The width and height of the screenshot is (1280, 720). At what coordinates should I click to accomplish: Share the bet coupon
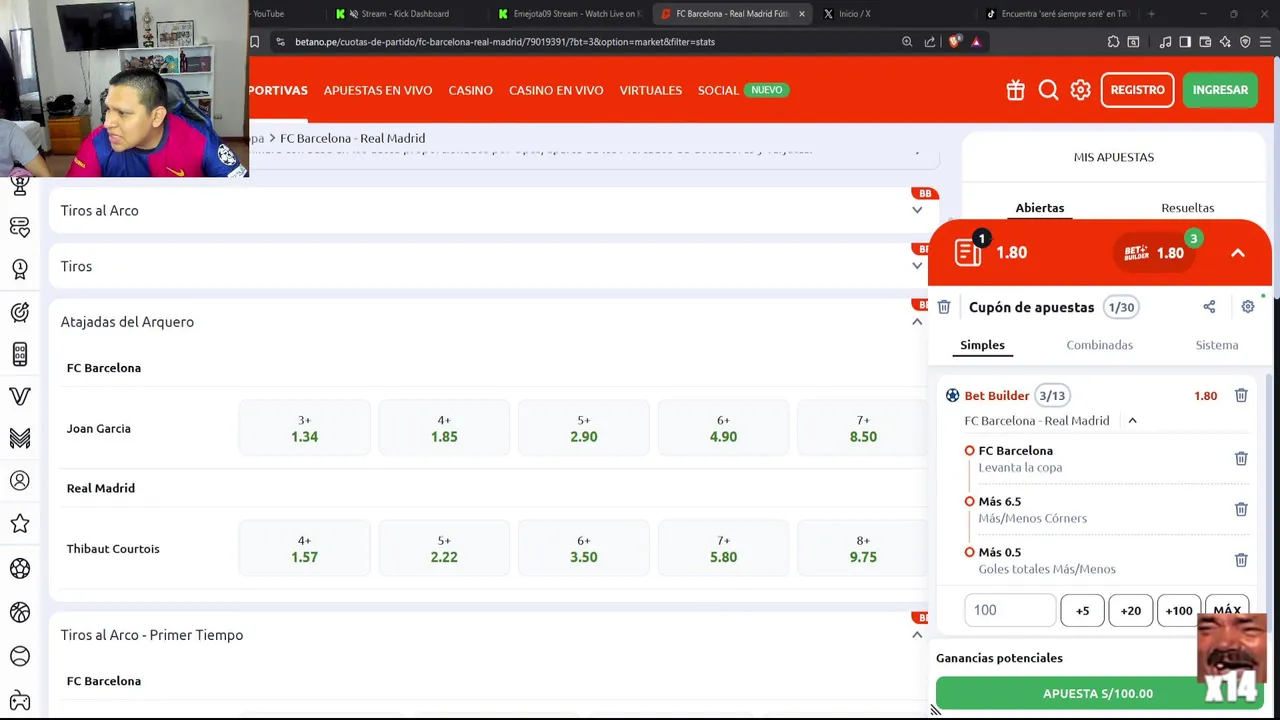tap(1209, 307)
